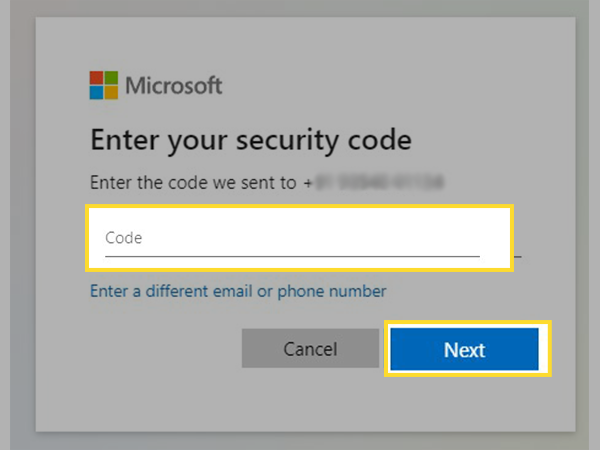Click the blurred phone number text
The image size is (600, 450).
click(x=379, y=182)
